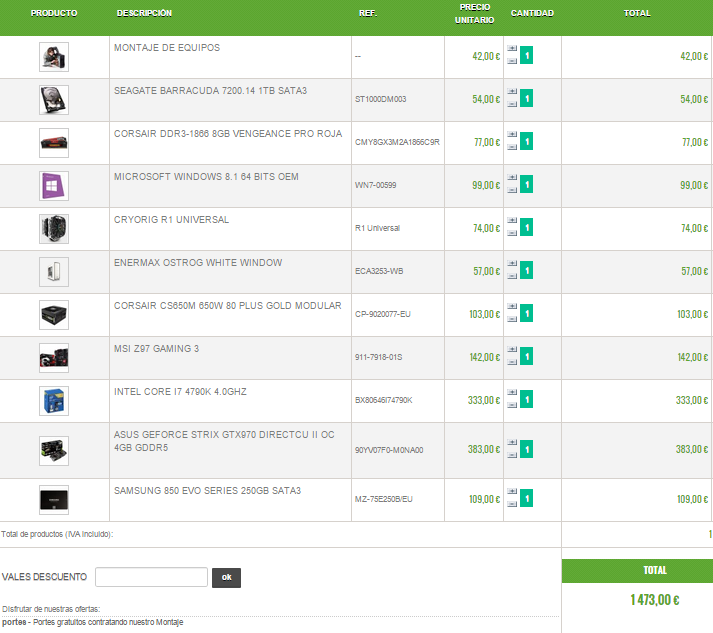The image size is (713, 633).
Task: Increase quantity for Intel Core i7 4790K
Action: (512, 392)
